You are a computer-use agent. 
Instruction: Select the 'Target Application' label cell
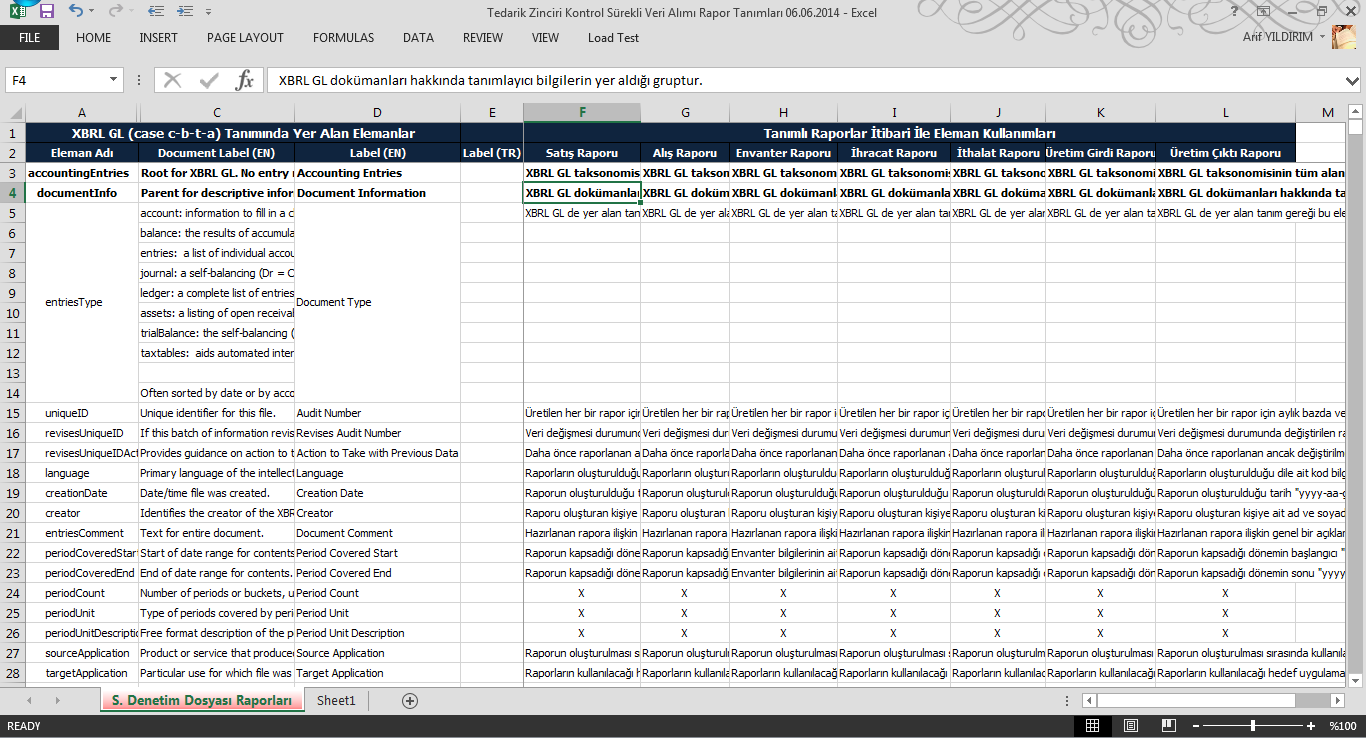click(377, 673)
